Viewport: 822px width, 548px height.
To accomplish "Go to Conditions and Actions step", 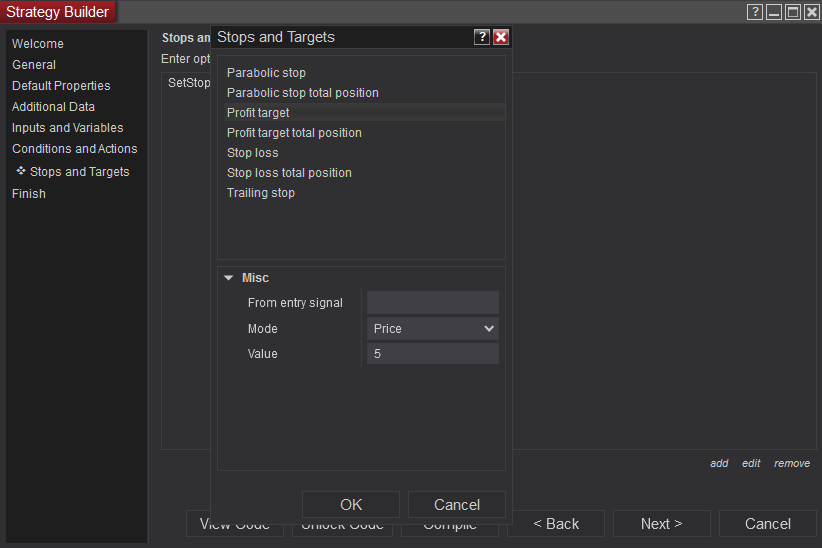I will click(75, 149).
